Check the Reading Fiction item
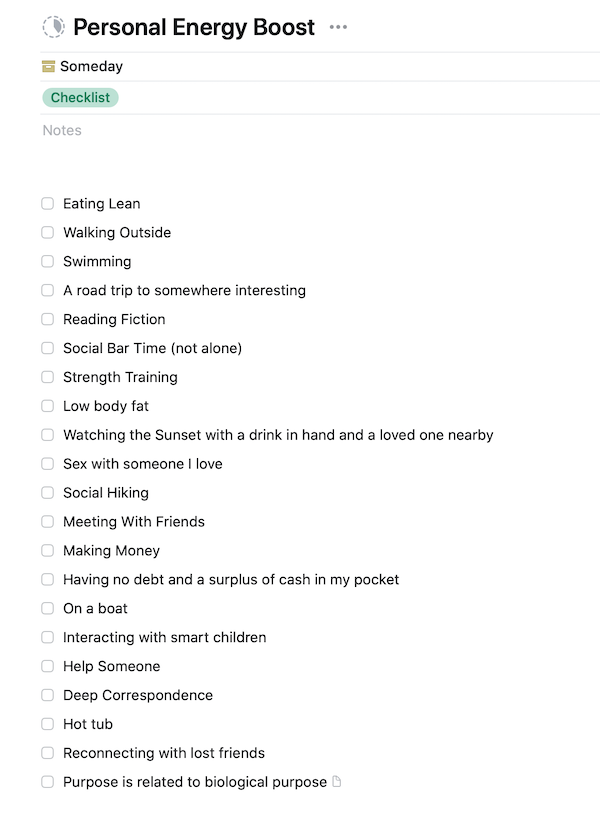600x821 pixels. 48,320
